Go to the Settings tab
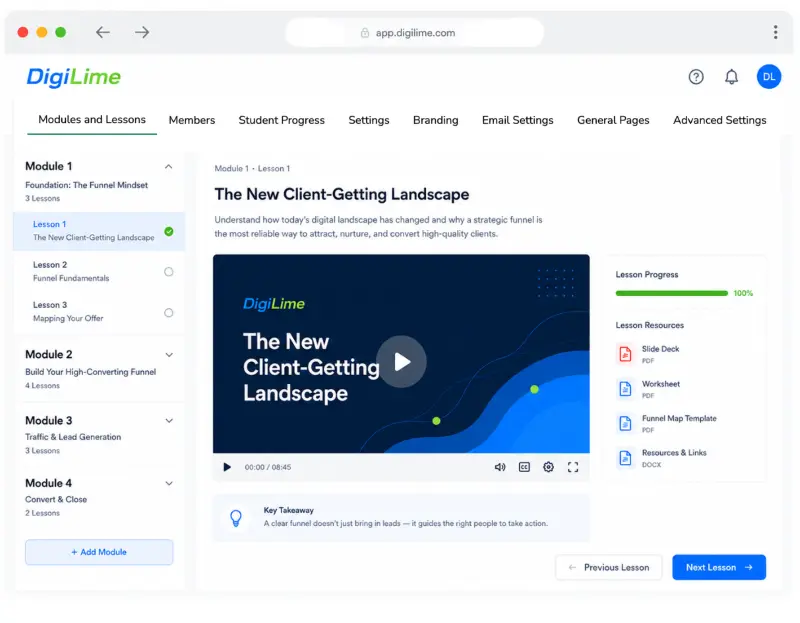The width and height of the screenshot is (800, 623). click(369, 120)
